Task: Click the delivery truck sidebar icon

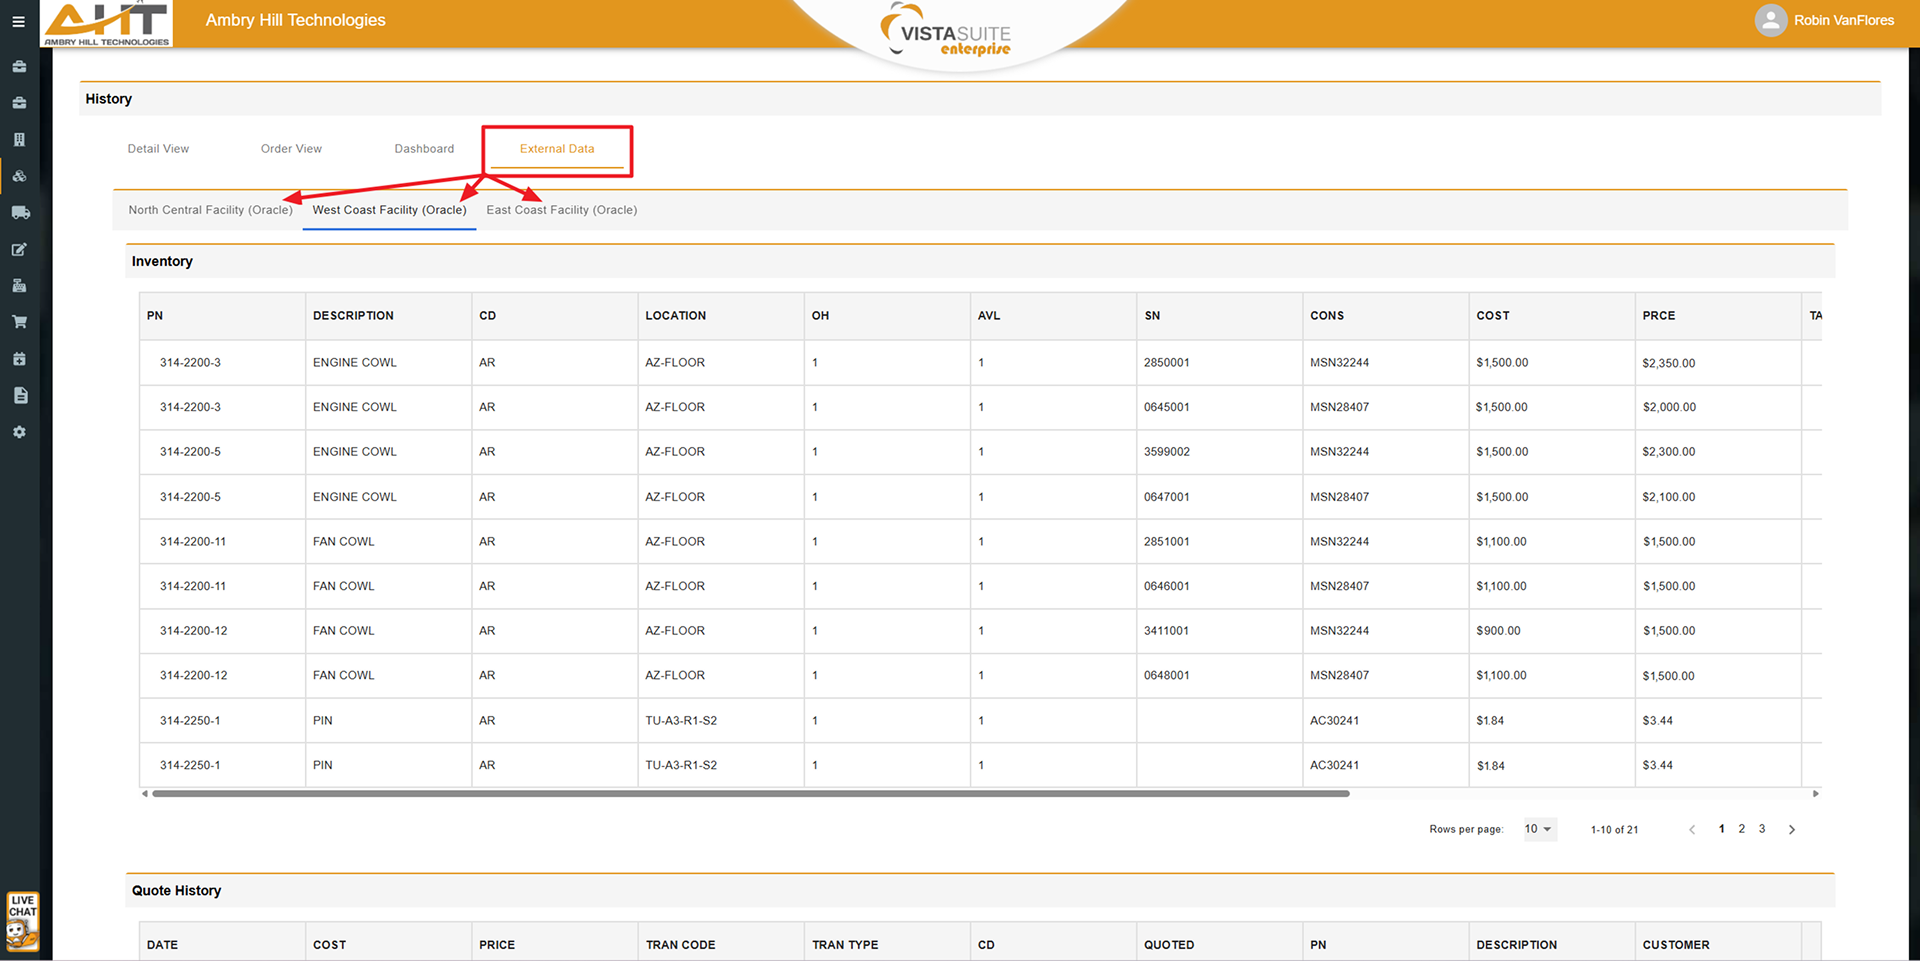Action: click(x=19, y=213)
